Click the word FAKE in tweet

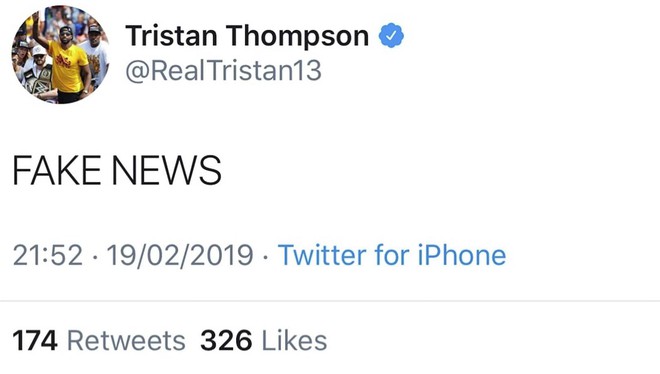[57, 170]
